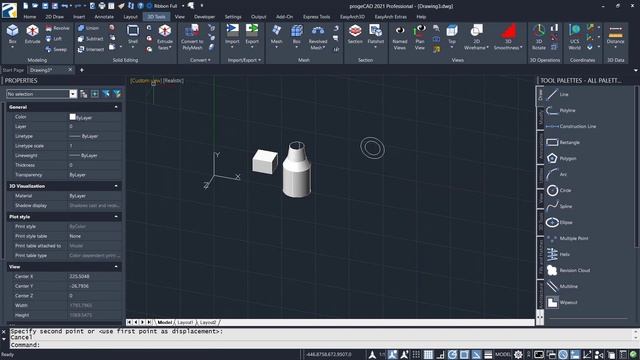Open 3D Smoothness setting
The image size is (640, 360).
[x=508, y=37]
